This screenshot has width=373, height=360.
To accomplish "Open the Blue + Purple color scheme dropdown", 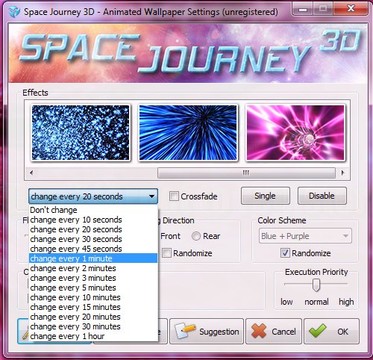I will click(x=305, y=236).
